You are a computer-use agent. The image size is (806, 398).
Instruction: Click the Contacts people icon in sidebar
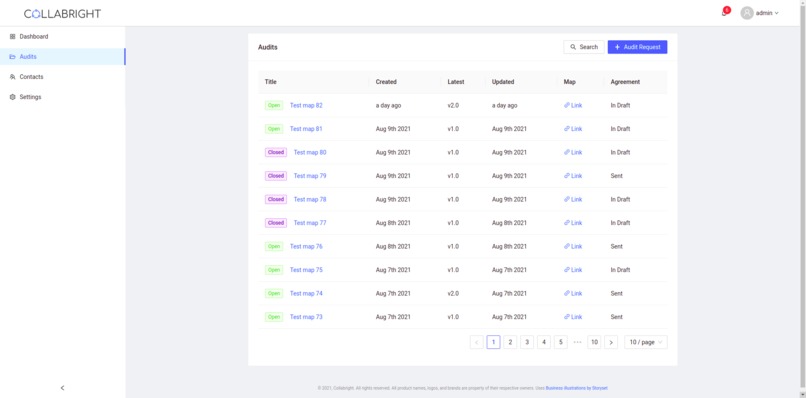pyautogui.click(x=13, y=77)
